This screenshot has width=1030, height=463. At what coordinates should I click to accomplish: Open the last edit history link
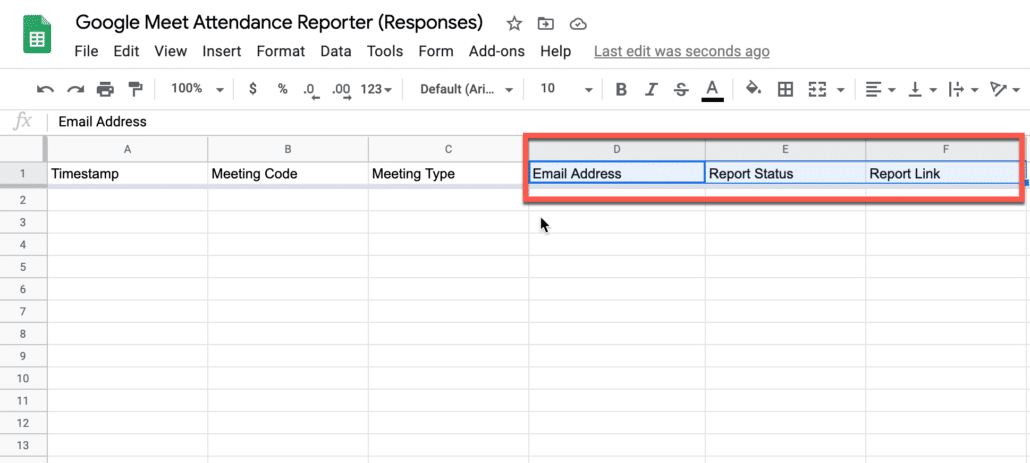point(682,51)
